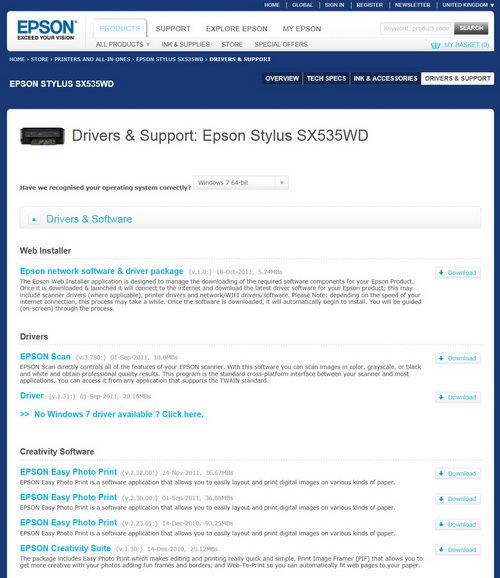
Task: Open Epson Stylus SX535WD breadcrumb
Action: (x=170, y=59)
